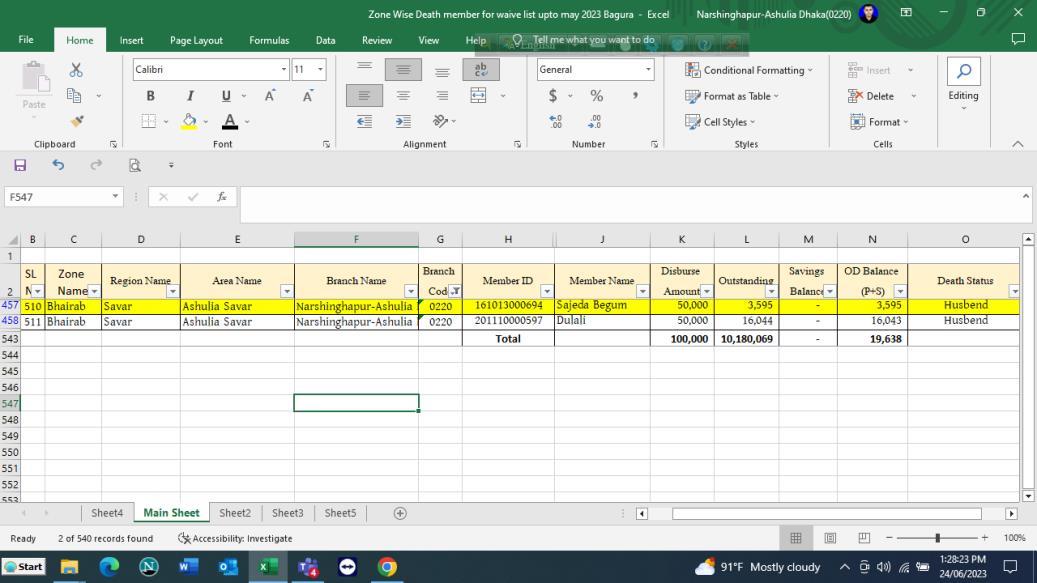The height and width of the screenshot is (583, 1037).
Task: Toggle Align Left horizontal alignment
Action: coord(364,96)
